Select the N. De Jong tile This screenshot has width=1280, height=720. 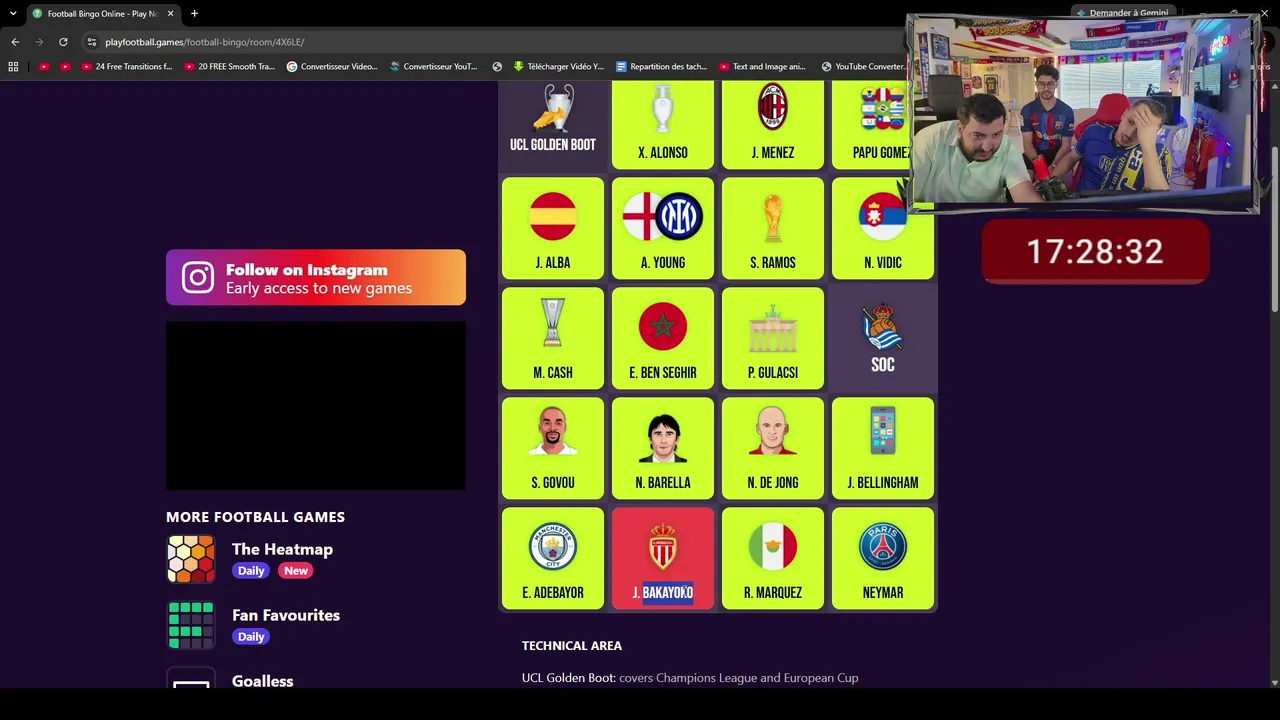[x=773, y=448]
